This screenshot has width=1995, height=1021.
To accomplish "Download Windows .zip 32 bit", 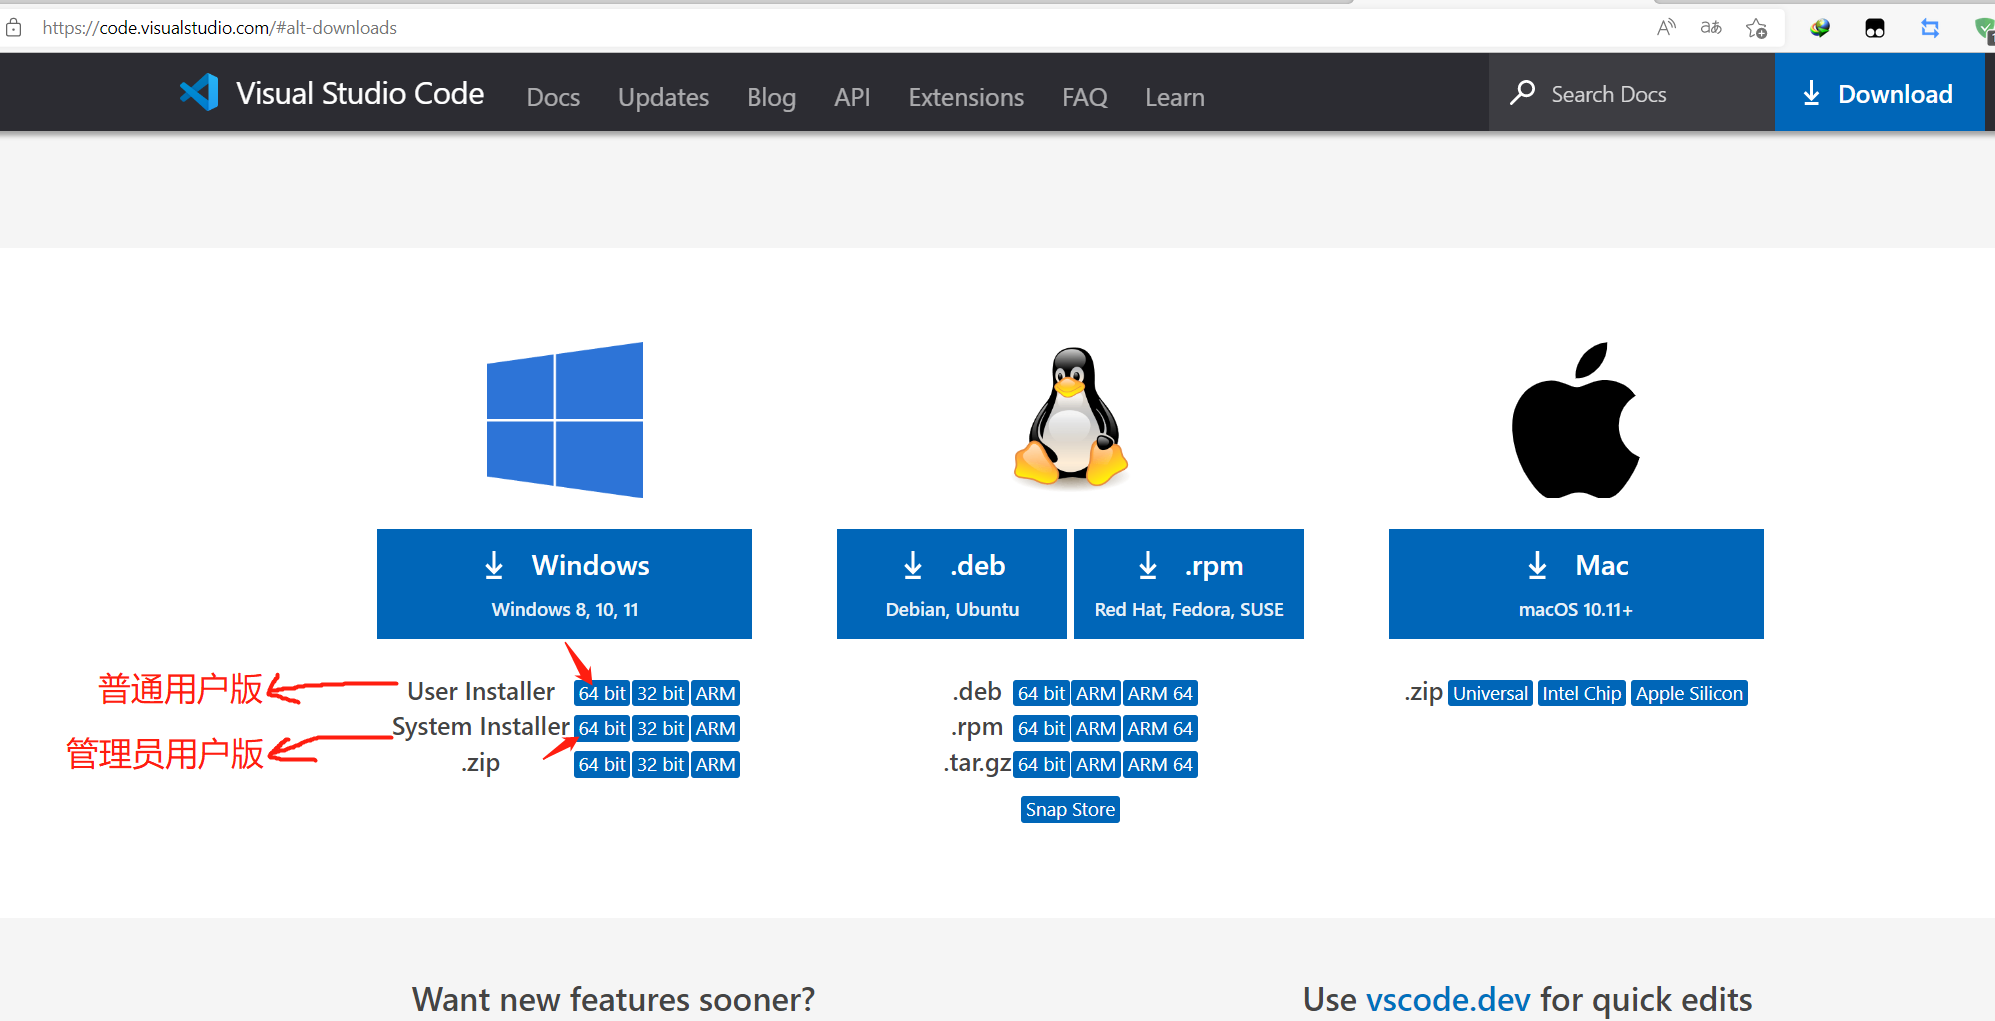I will pos(660,764).
